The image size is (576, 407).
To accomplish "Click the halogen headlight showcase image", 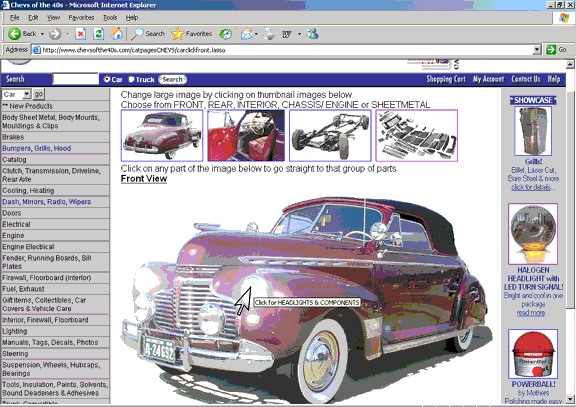I will 533,234.
